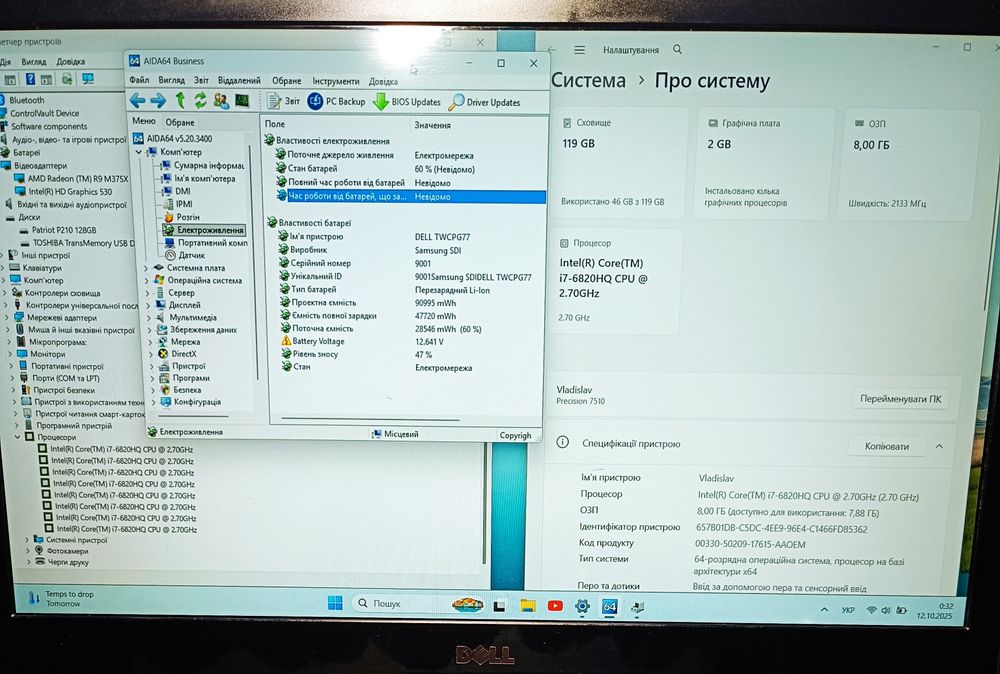Open the Settings hamburger navigation menu

pyautogui.click(x=579, y=50)
